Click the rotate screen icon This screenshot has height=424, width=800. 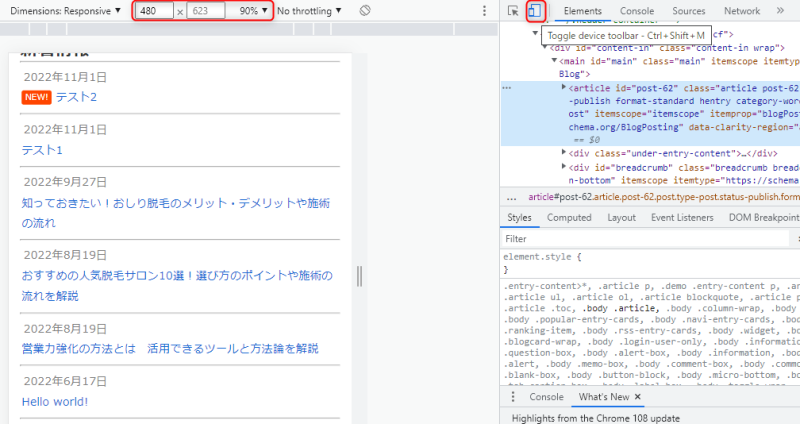(365, 11)
